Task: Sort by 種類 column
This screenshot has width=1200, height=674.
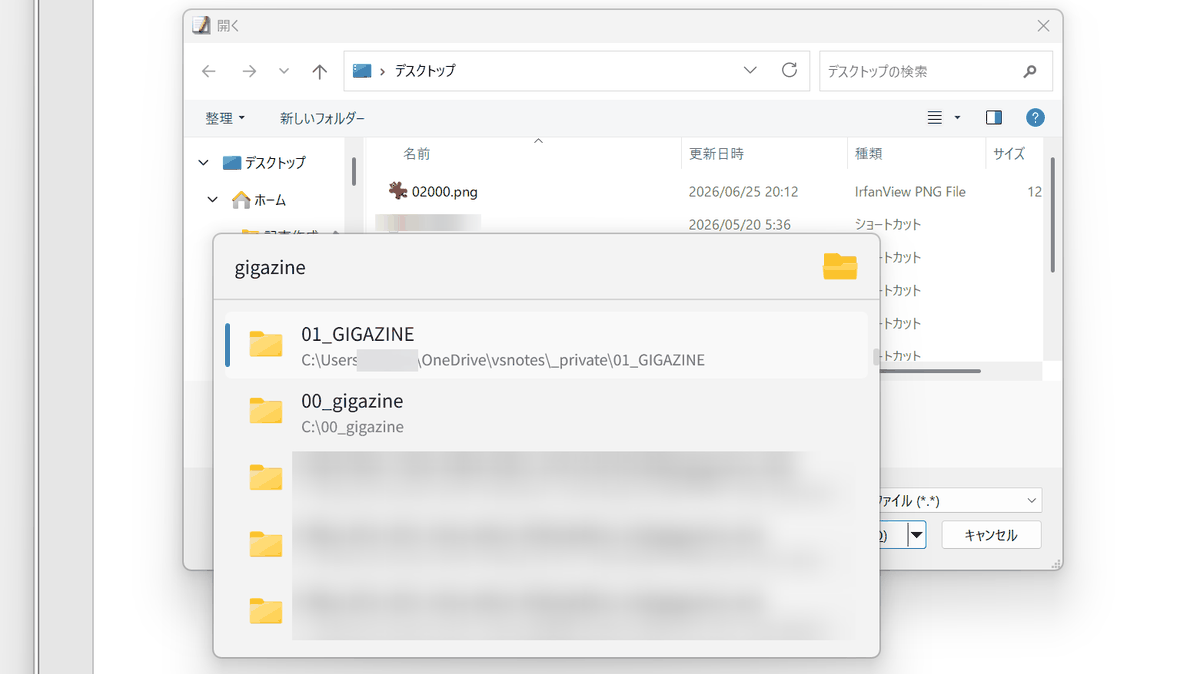Action: pyautogui.click(x=868, y=154)
